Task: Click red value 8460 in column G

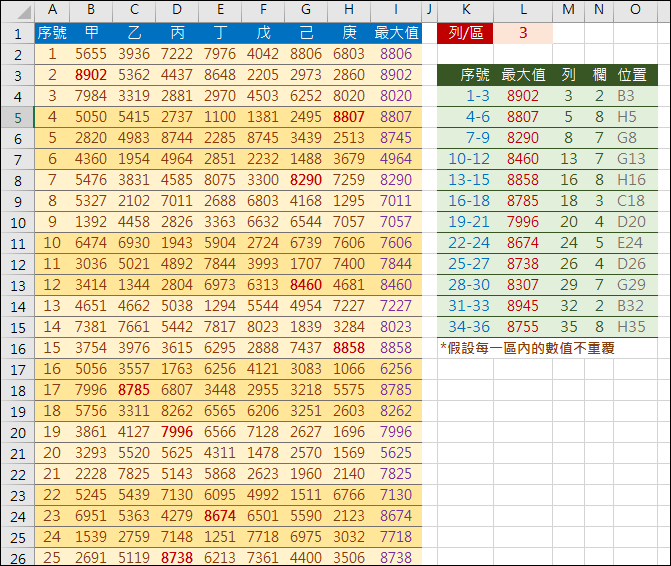Action: point(306,285)
